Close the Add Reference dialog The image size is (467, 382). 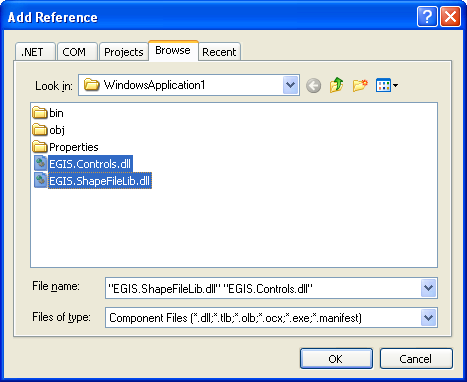pos(451,16)
